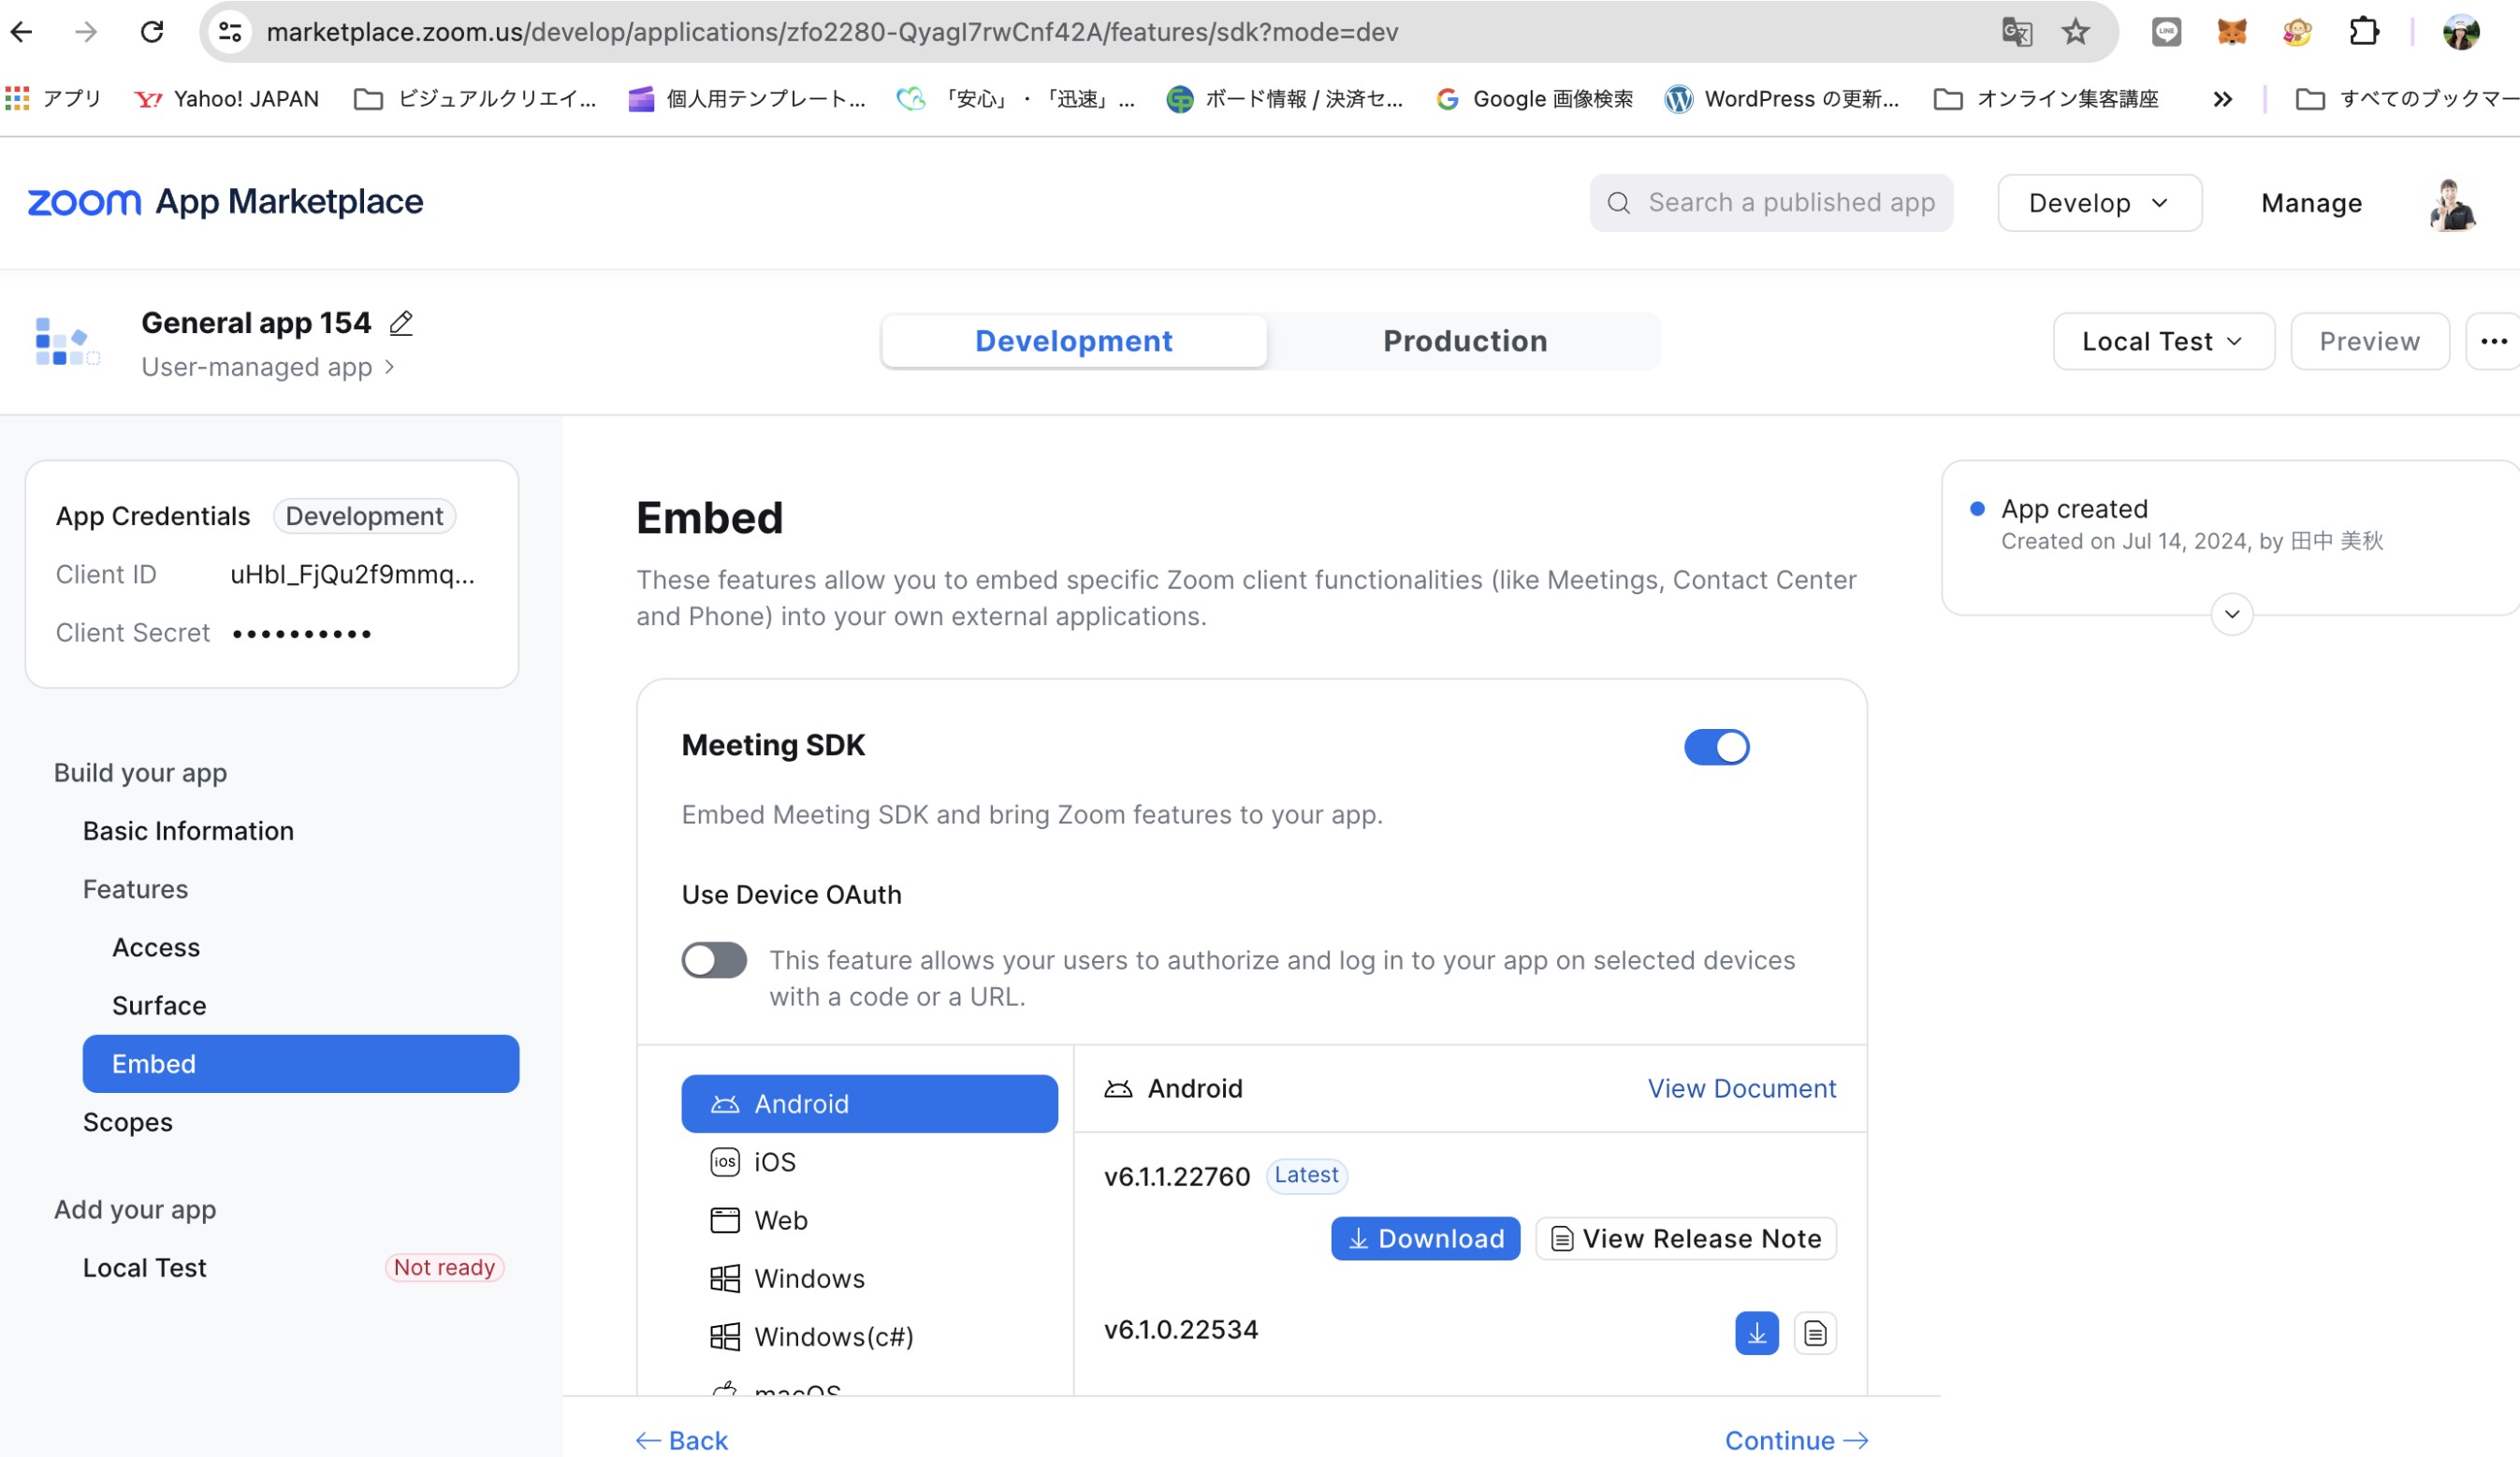Image resolution: width=2520 pixels, height=1457 pixels.
Task: Reveal the Client Secret dots
Action: (x=302, y=633)
